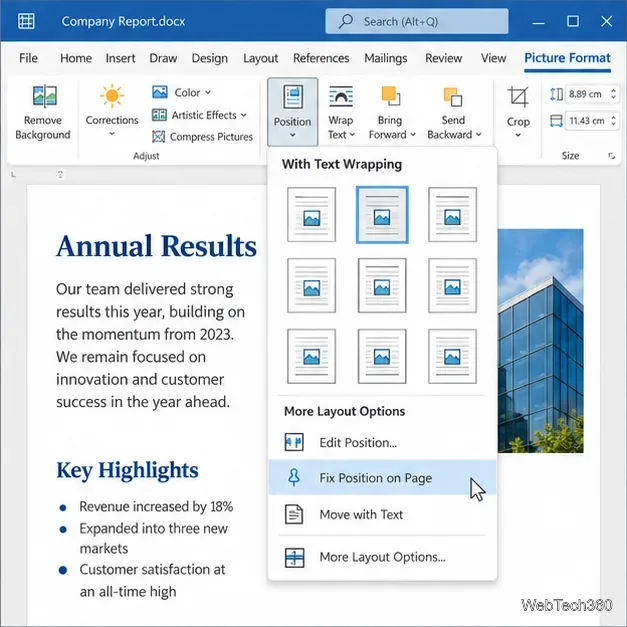Click the Color picture icon

160,92
